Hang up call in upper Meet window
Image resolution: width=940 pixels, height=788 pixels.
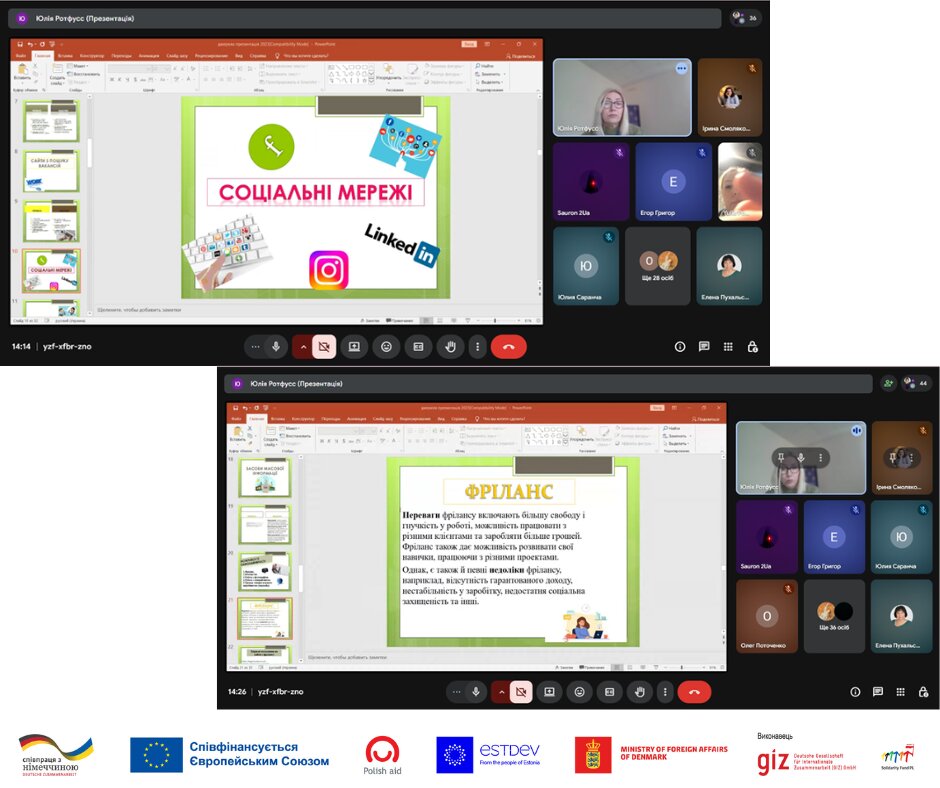click(508, 347)
